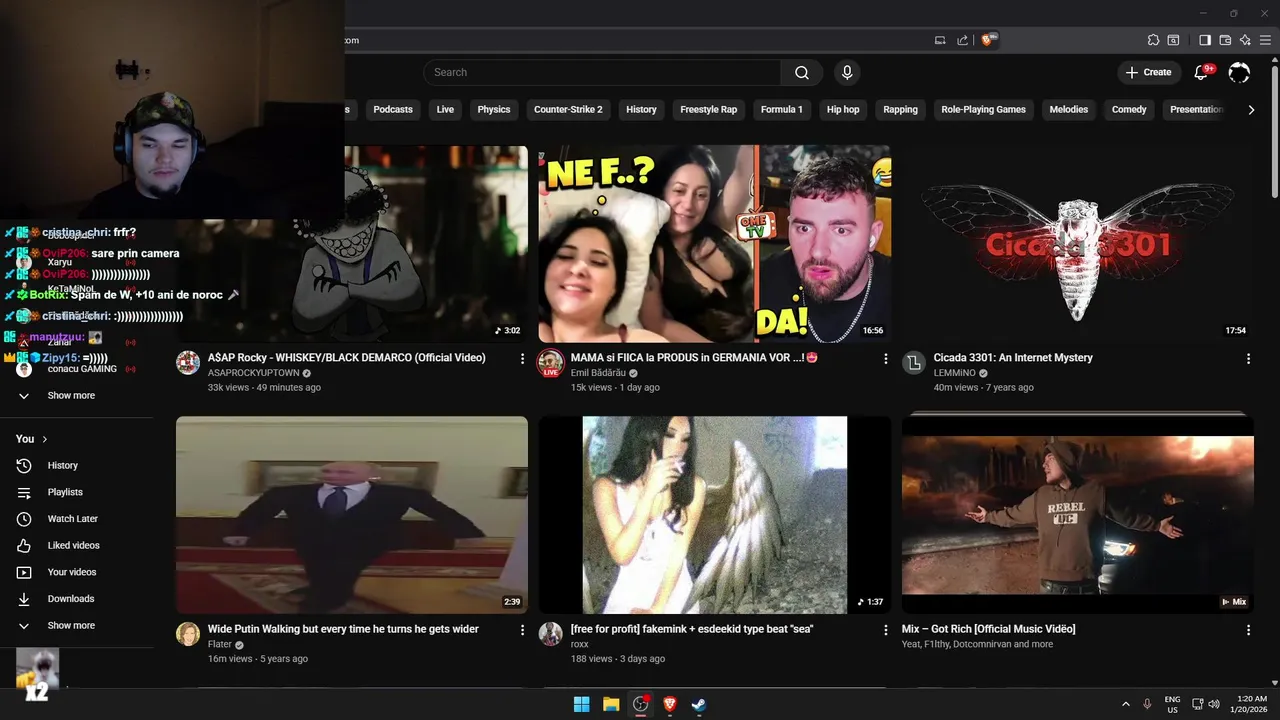Select the Formula 1 category chip

(782, 110)
